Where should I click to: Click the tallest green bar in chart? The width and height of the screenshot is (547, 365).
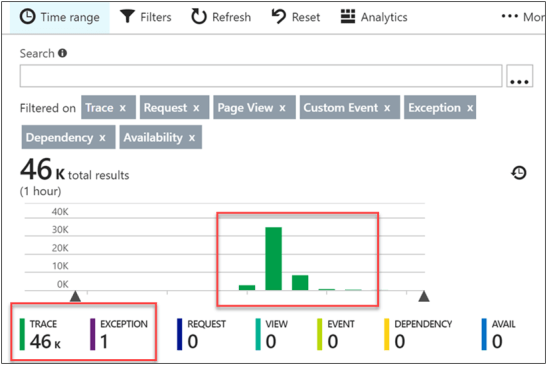pyautogui.click(x=274, y=259)
